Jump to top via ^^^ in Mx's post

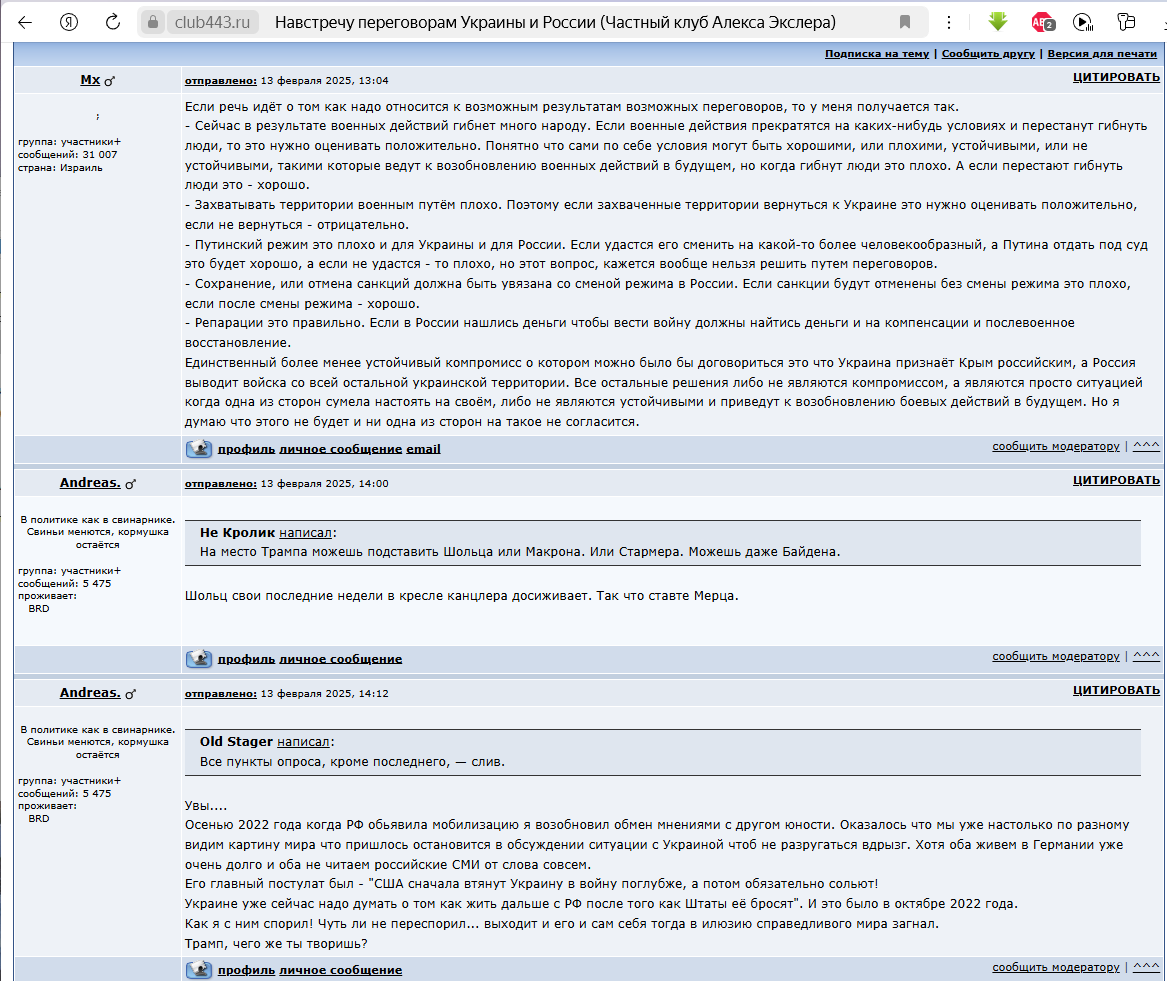tap(1146, 447)
